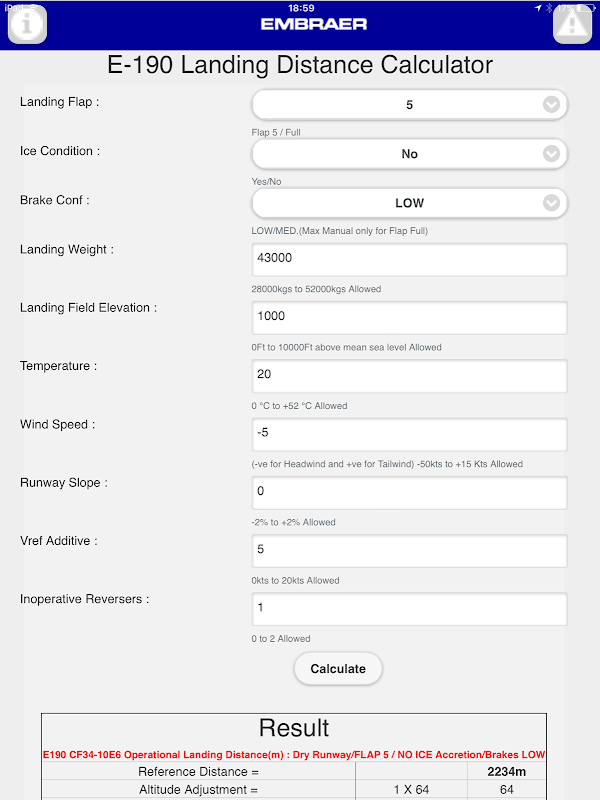The width and height of the screenshot is (600, 800).
Task: Click Landing Field Elevation input 1000
Action: coord(409,317)
